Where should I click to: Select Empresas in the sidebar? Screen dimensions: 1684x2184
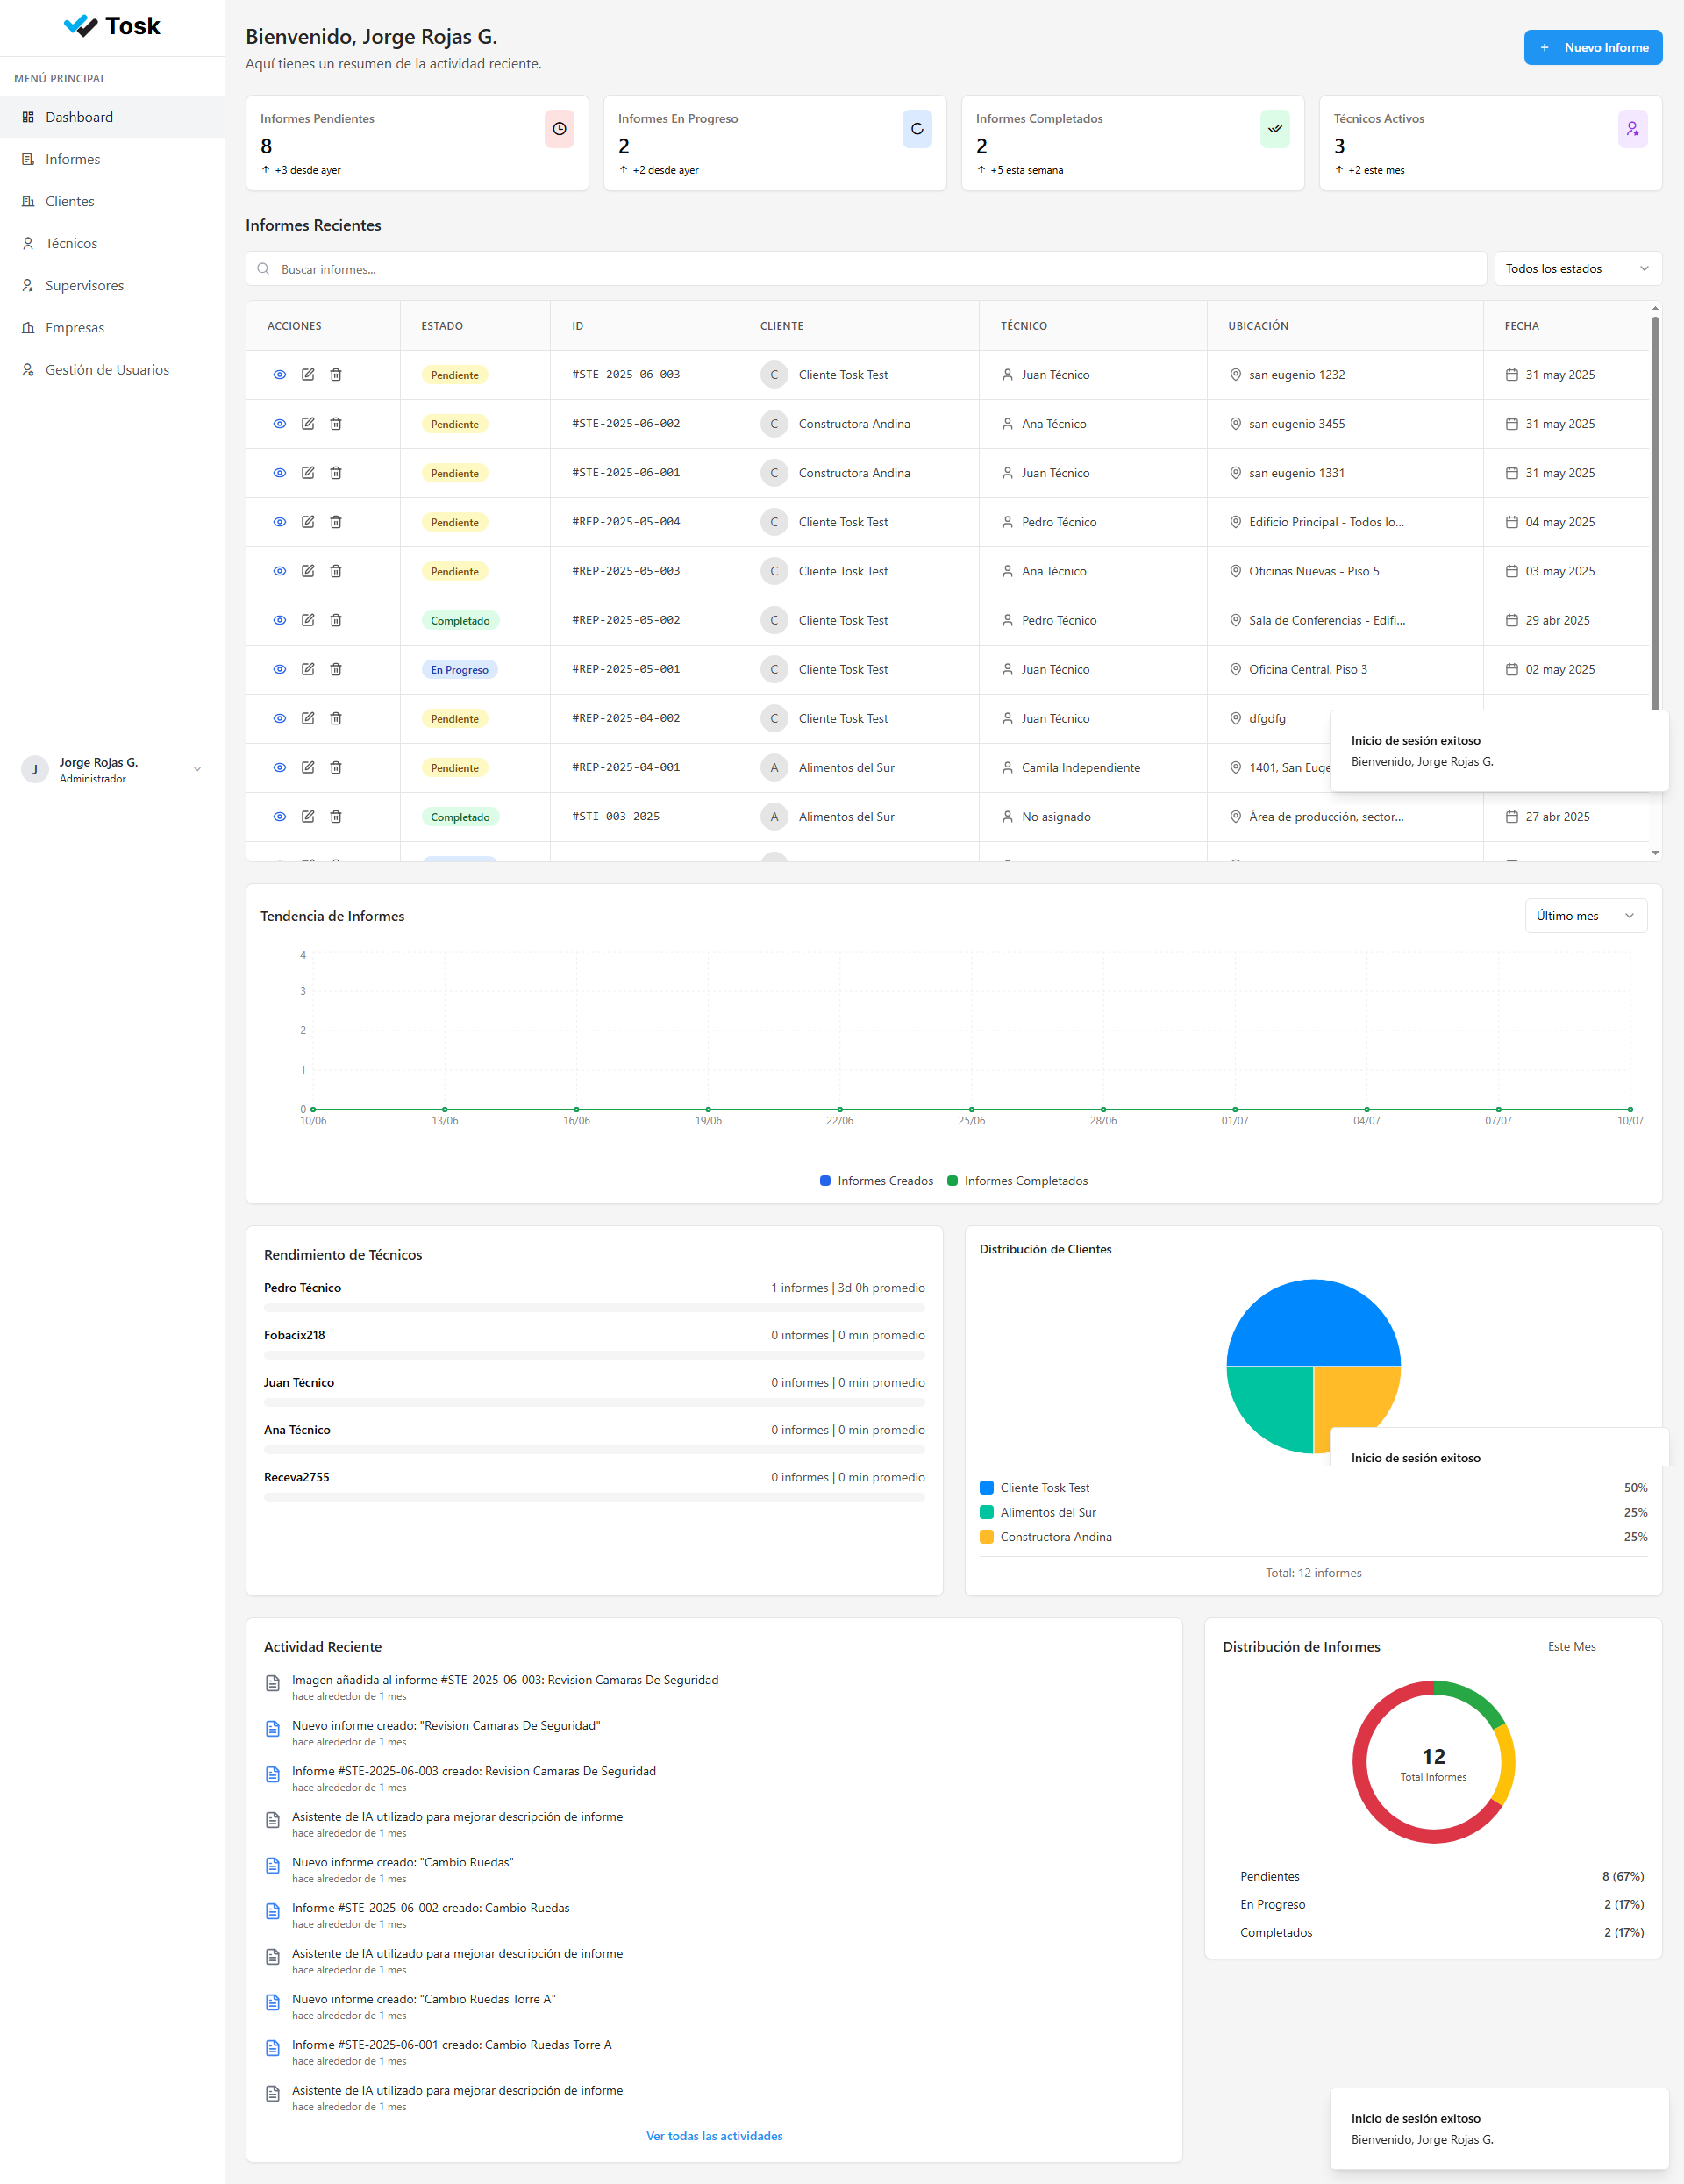coord(112,327)
